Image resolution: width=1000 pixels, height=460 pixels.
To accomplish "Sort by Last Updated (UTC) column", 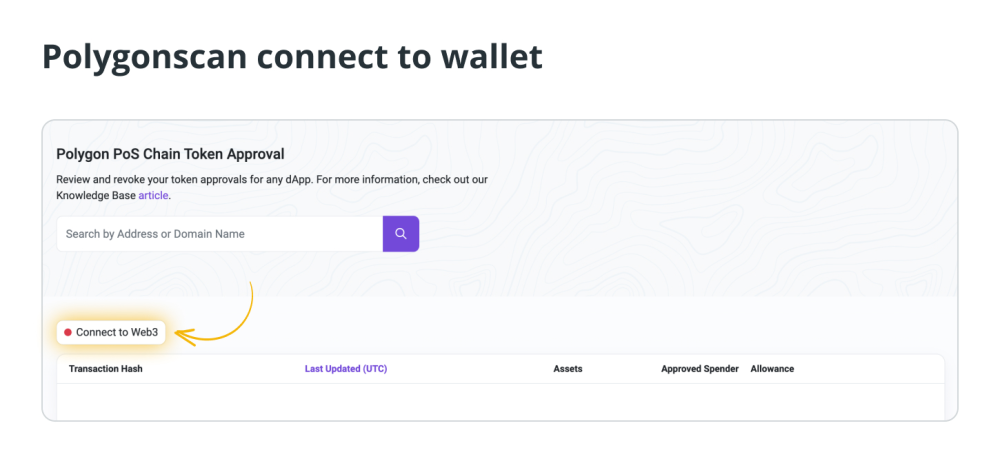I will tap(346, 369).
